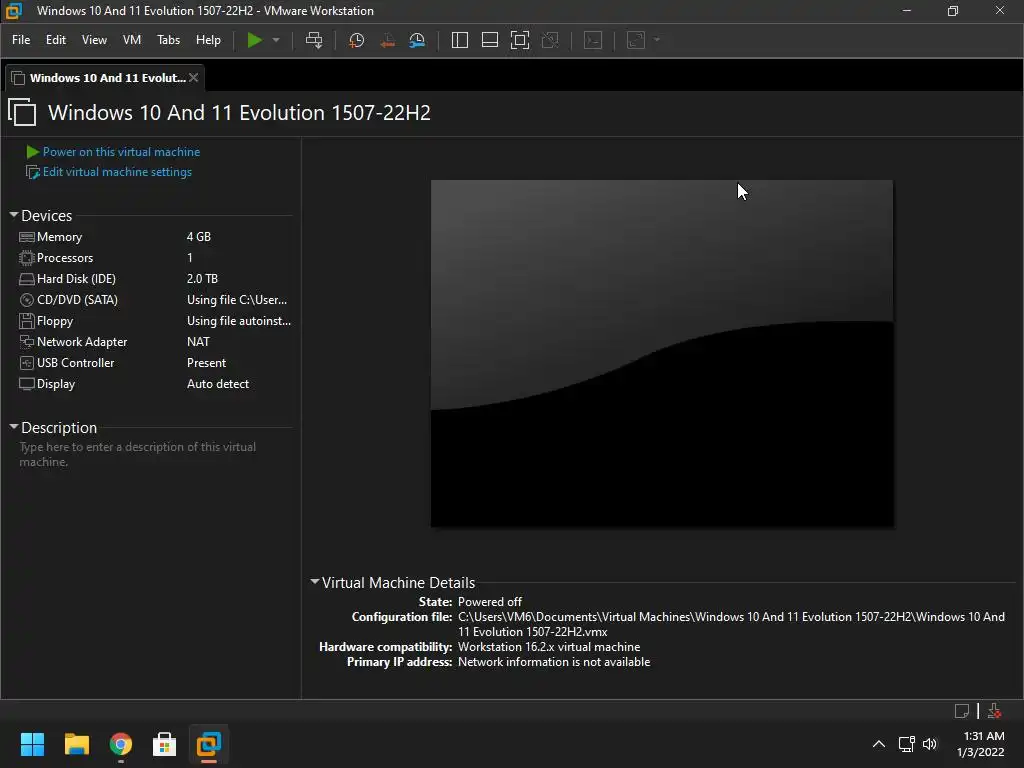Screen dimensions: 1024x768
Task: Open the Edit menu
Action: pos(56,40)
